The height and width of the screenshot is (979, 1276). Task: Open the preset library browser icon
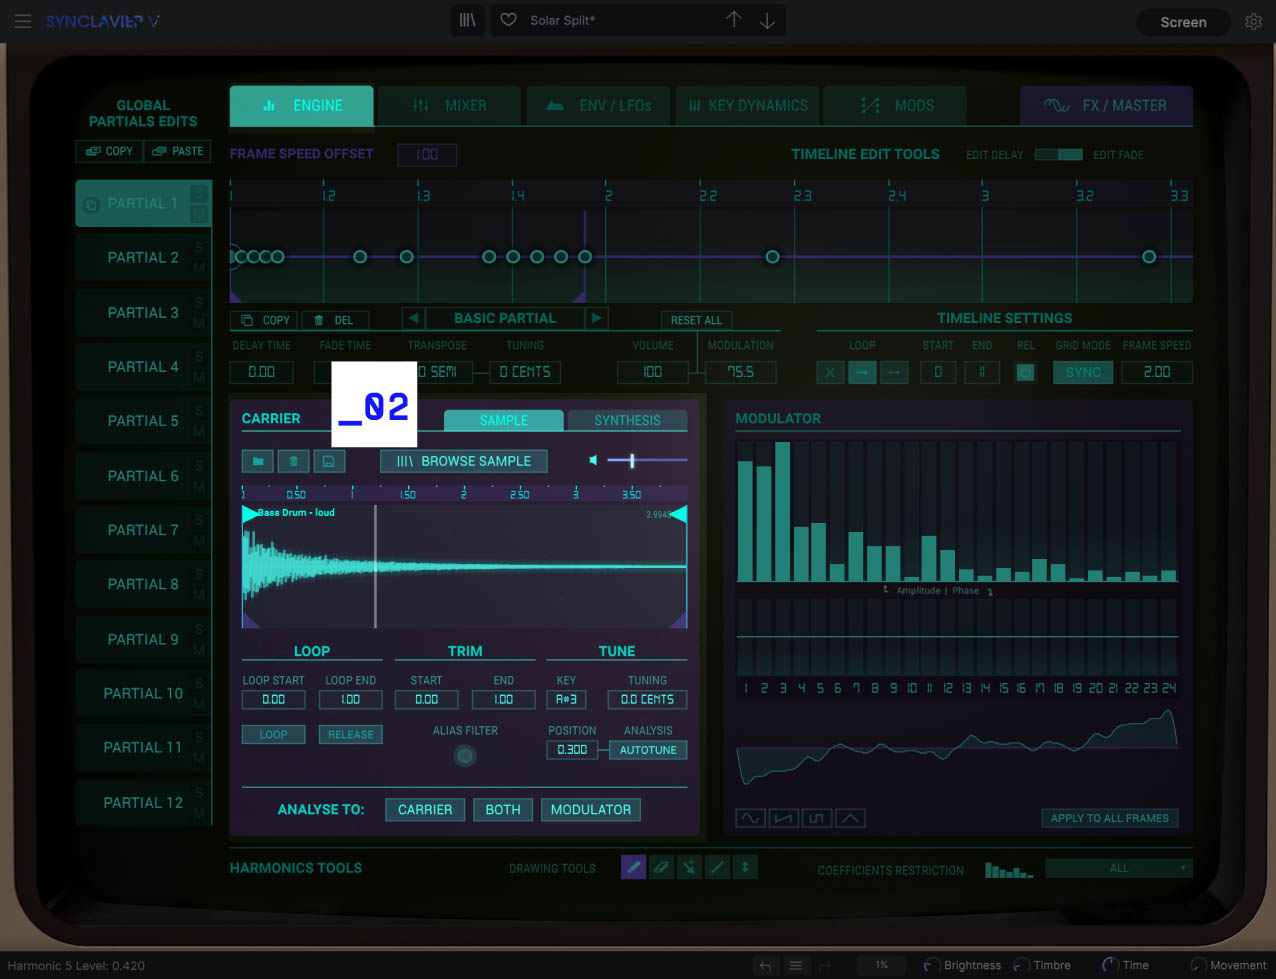pos(467,21)
